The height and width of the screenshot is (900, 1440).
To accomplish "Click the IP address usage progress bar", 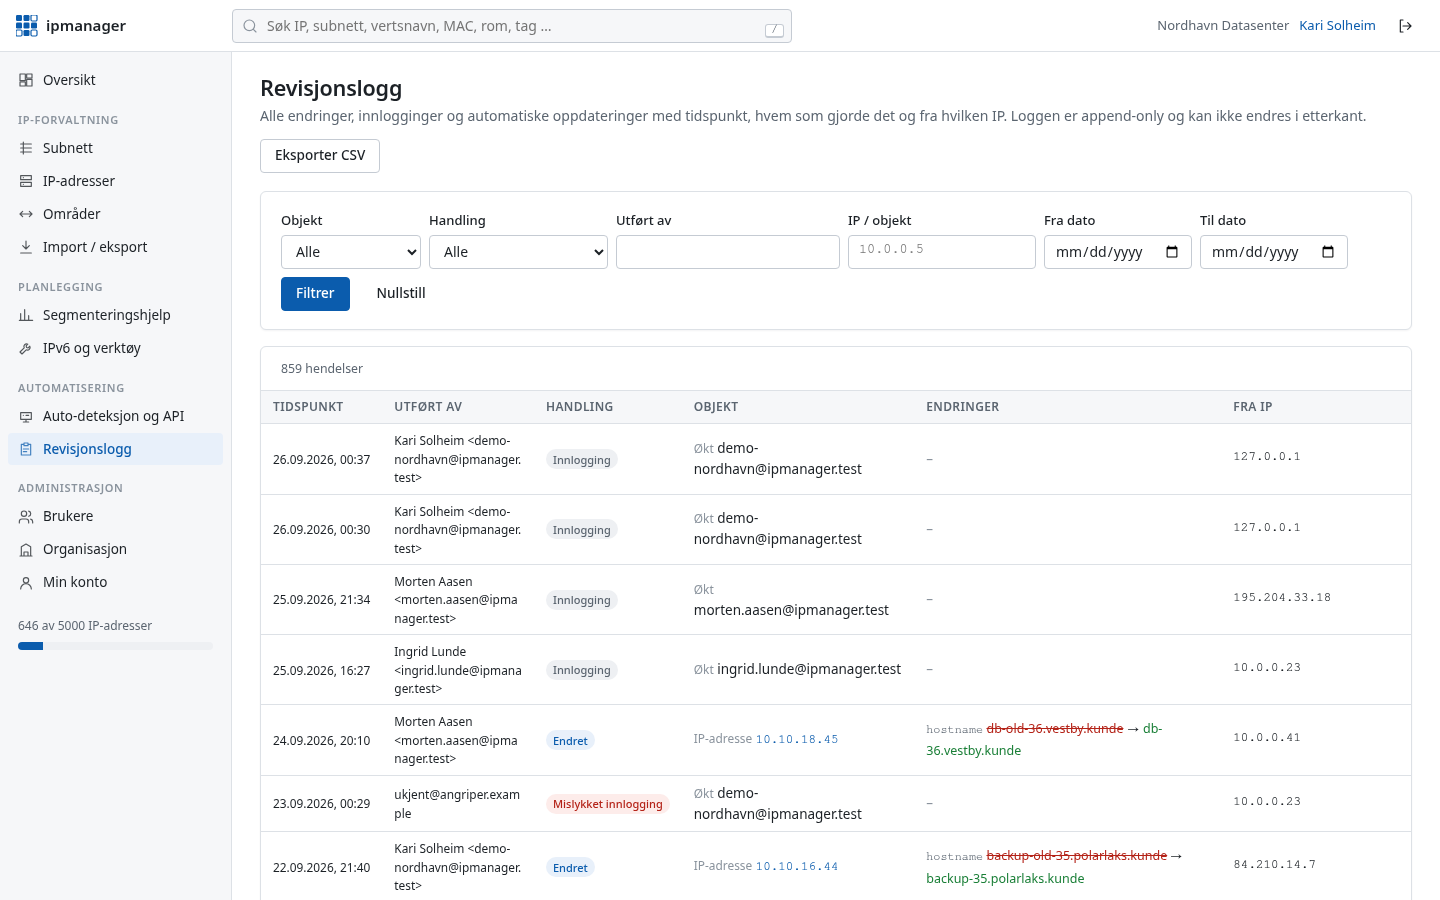I will [115, 646].
